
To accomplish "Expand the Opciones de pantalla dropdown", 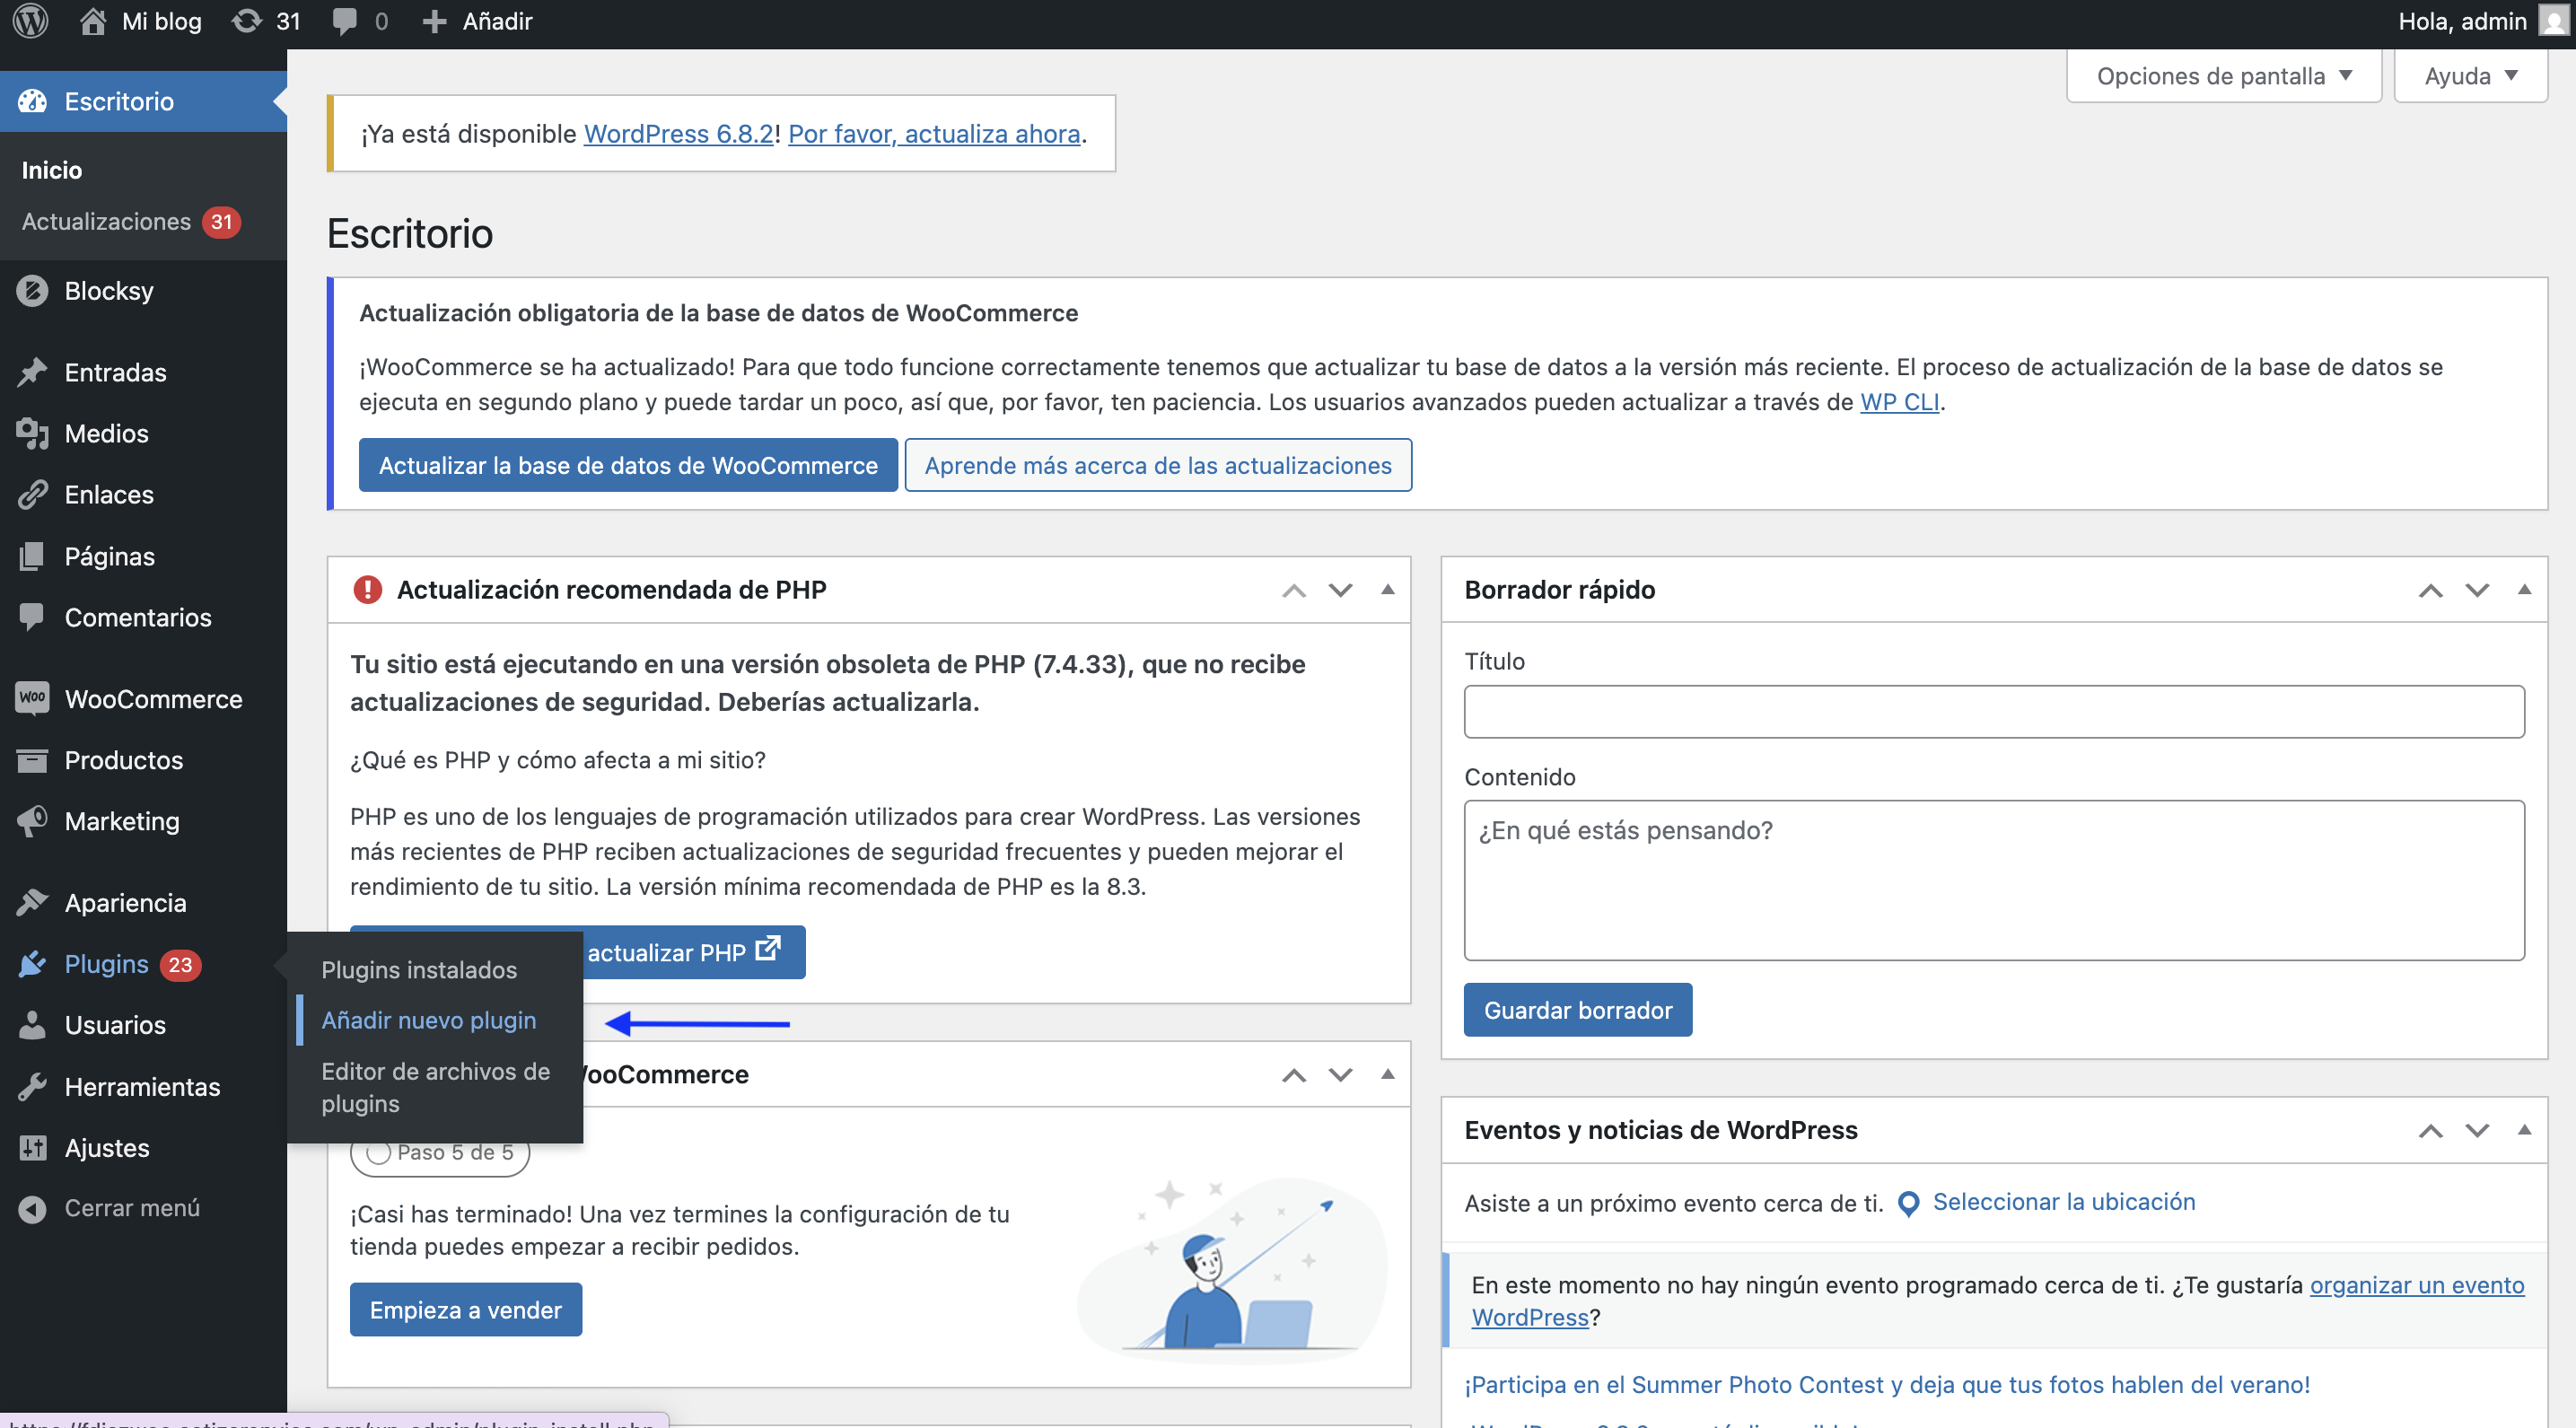I will click(2224, 76).
